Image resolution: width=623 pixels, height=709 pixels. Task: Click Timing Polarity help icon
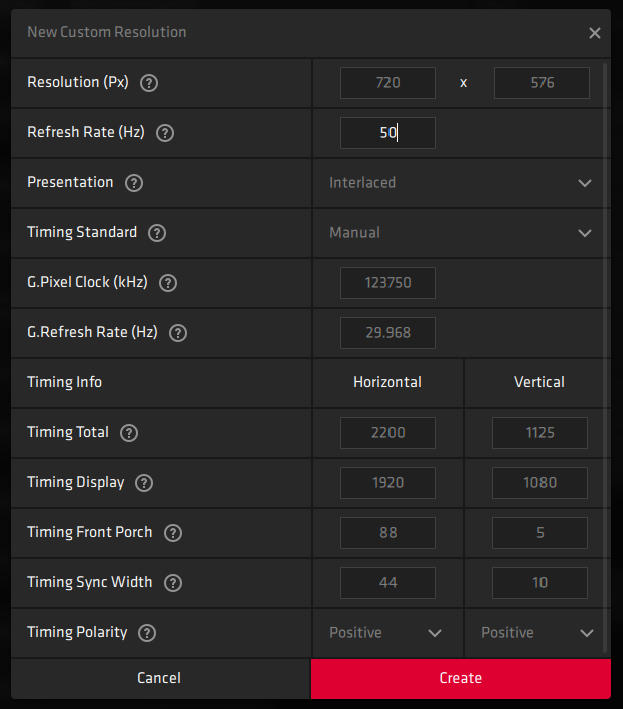click(x=147, y=633)
